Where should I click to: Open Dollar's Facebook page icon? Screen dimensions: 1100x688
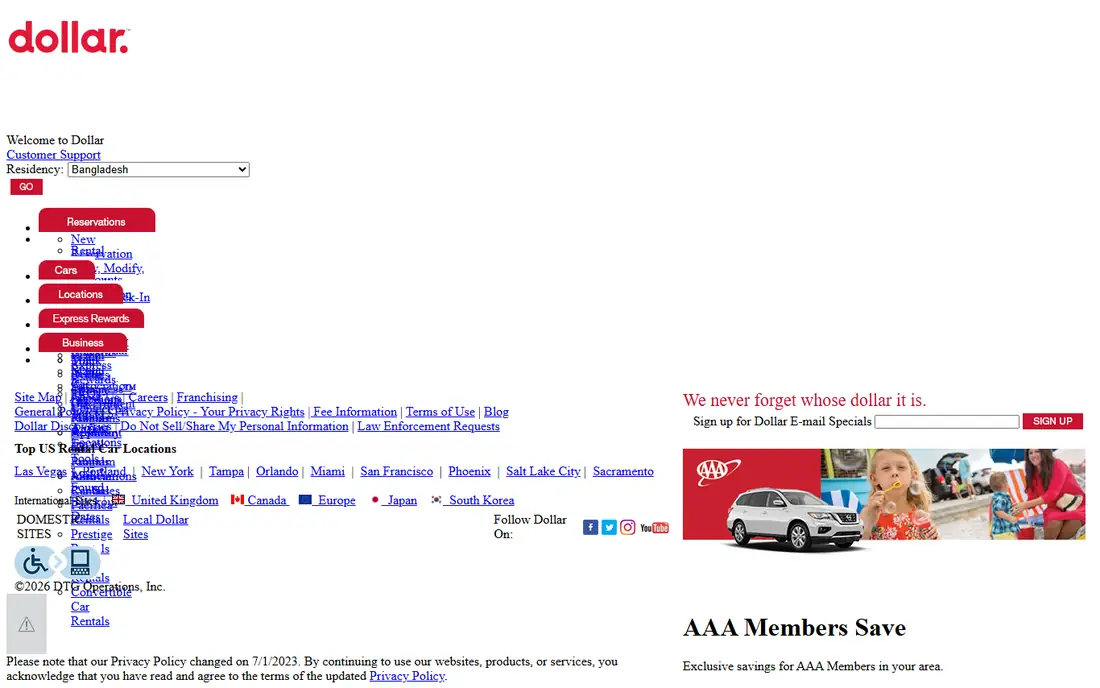pos(591,527)
